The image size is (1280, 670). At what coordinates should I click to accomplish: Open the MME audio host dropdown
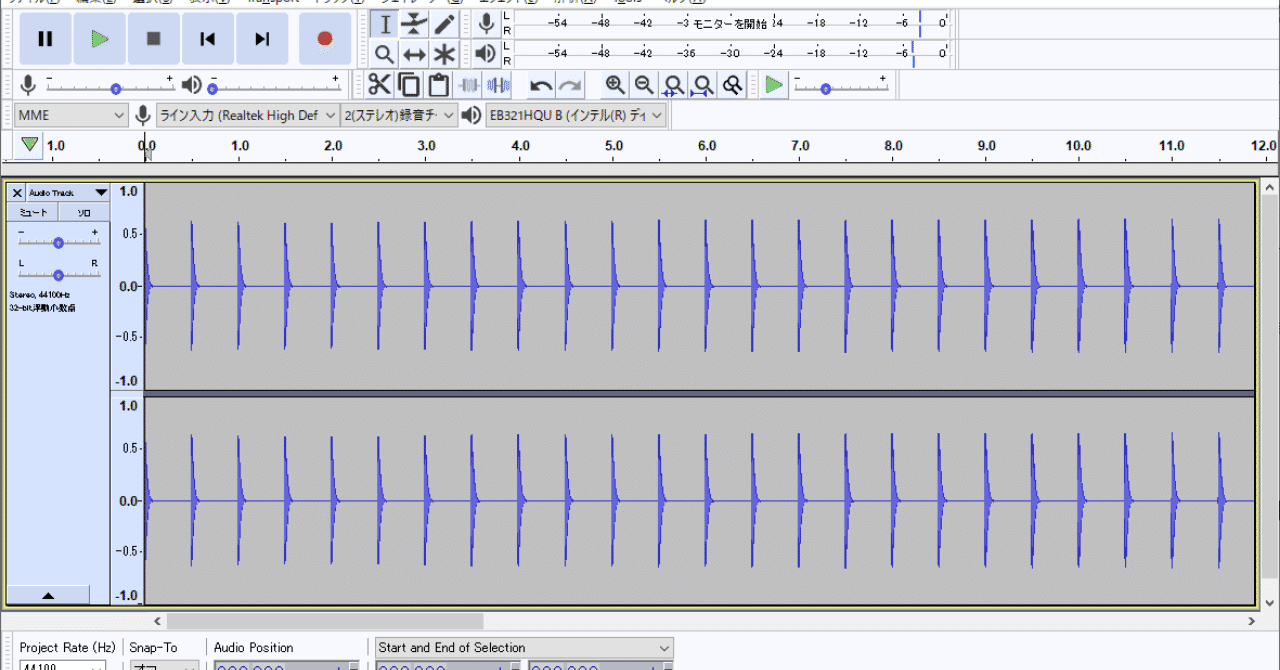[72, 116]
